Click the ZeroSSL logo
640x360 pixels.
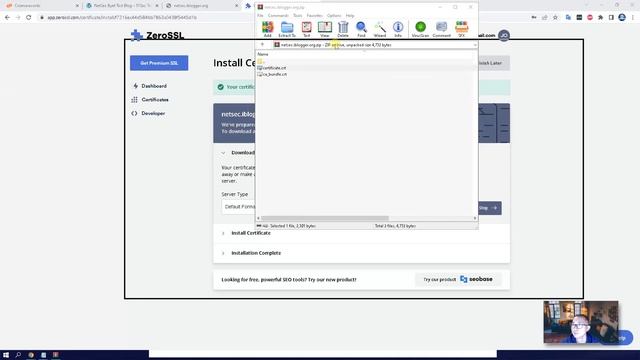(158, 35)
